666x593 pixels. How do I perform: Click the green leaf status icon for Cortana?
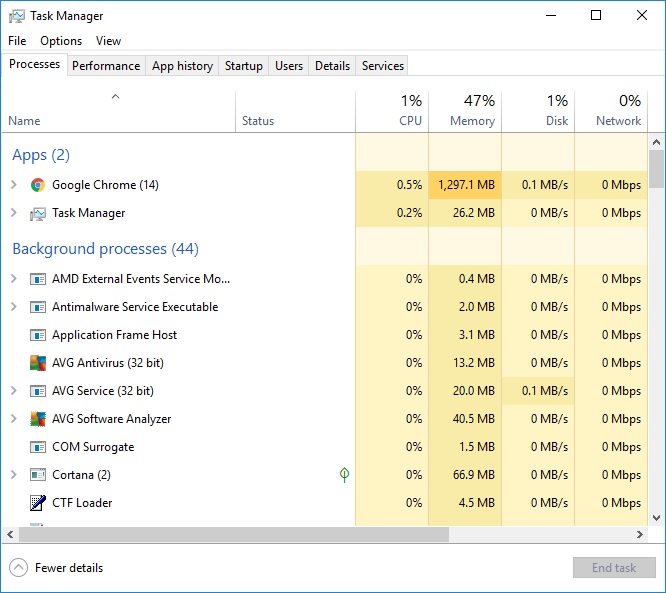coord(344,475)
